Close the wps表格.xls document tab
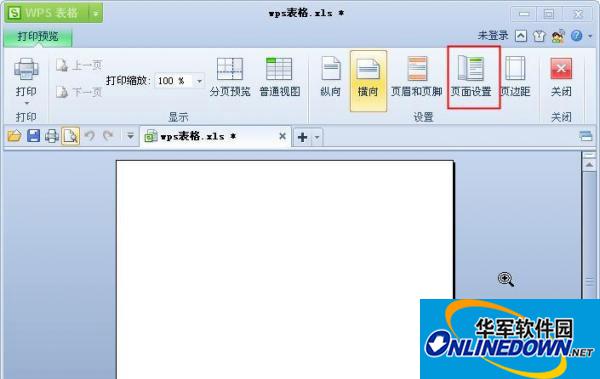This screenshot has width=600, height=379. tap(282, 136)
